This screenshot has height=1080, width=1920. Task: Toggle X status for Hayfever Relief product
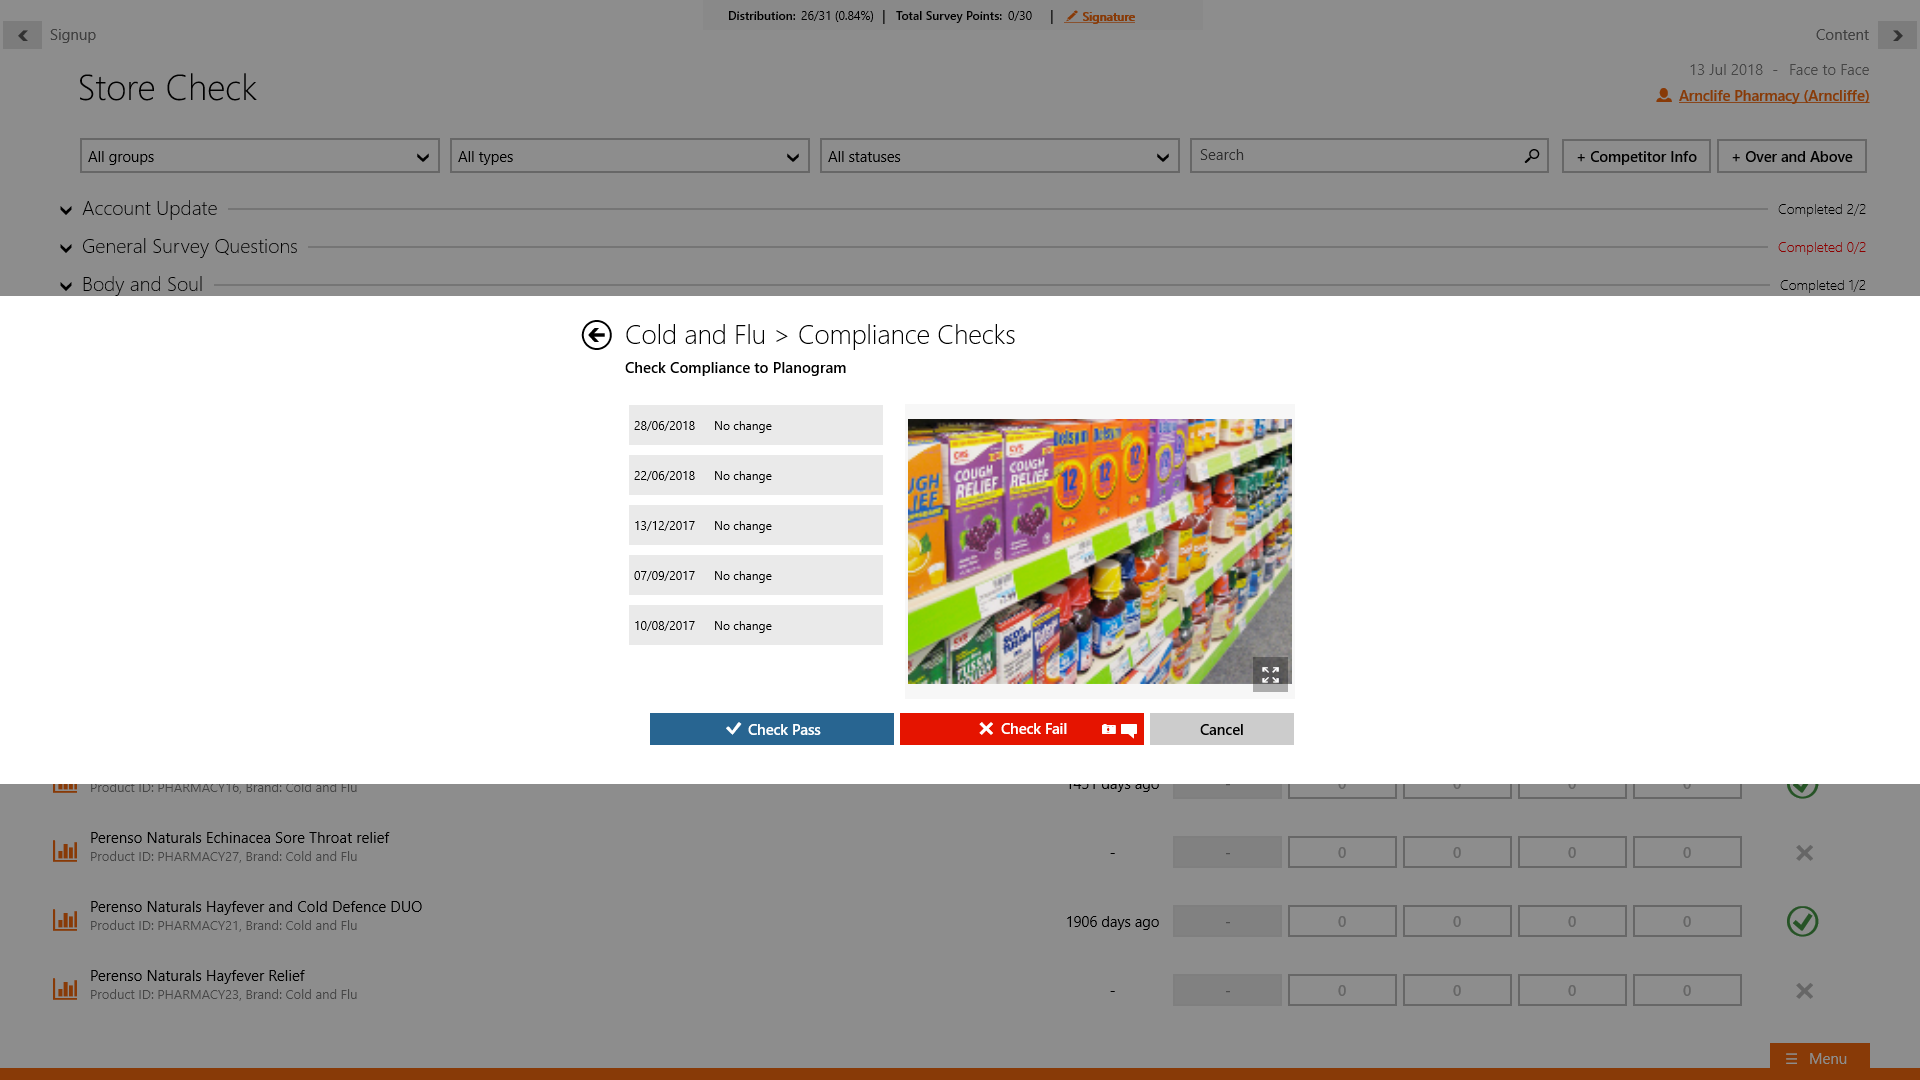point(1804,991)
